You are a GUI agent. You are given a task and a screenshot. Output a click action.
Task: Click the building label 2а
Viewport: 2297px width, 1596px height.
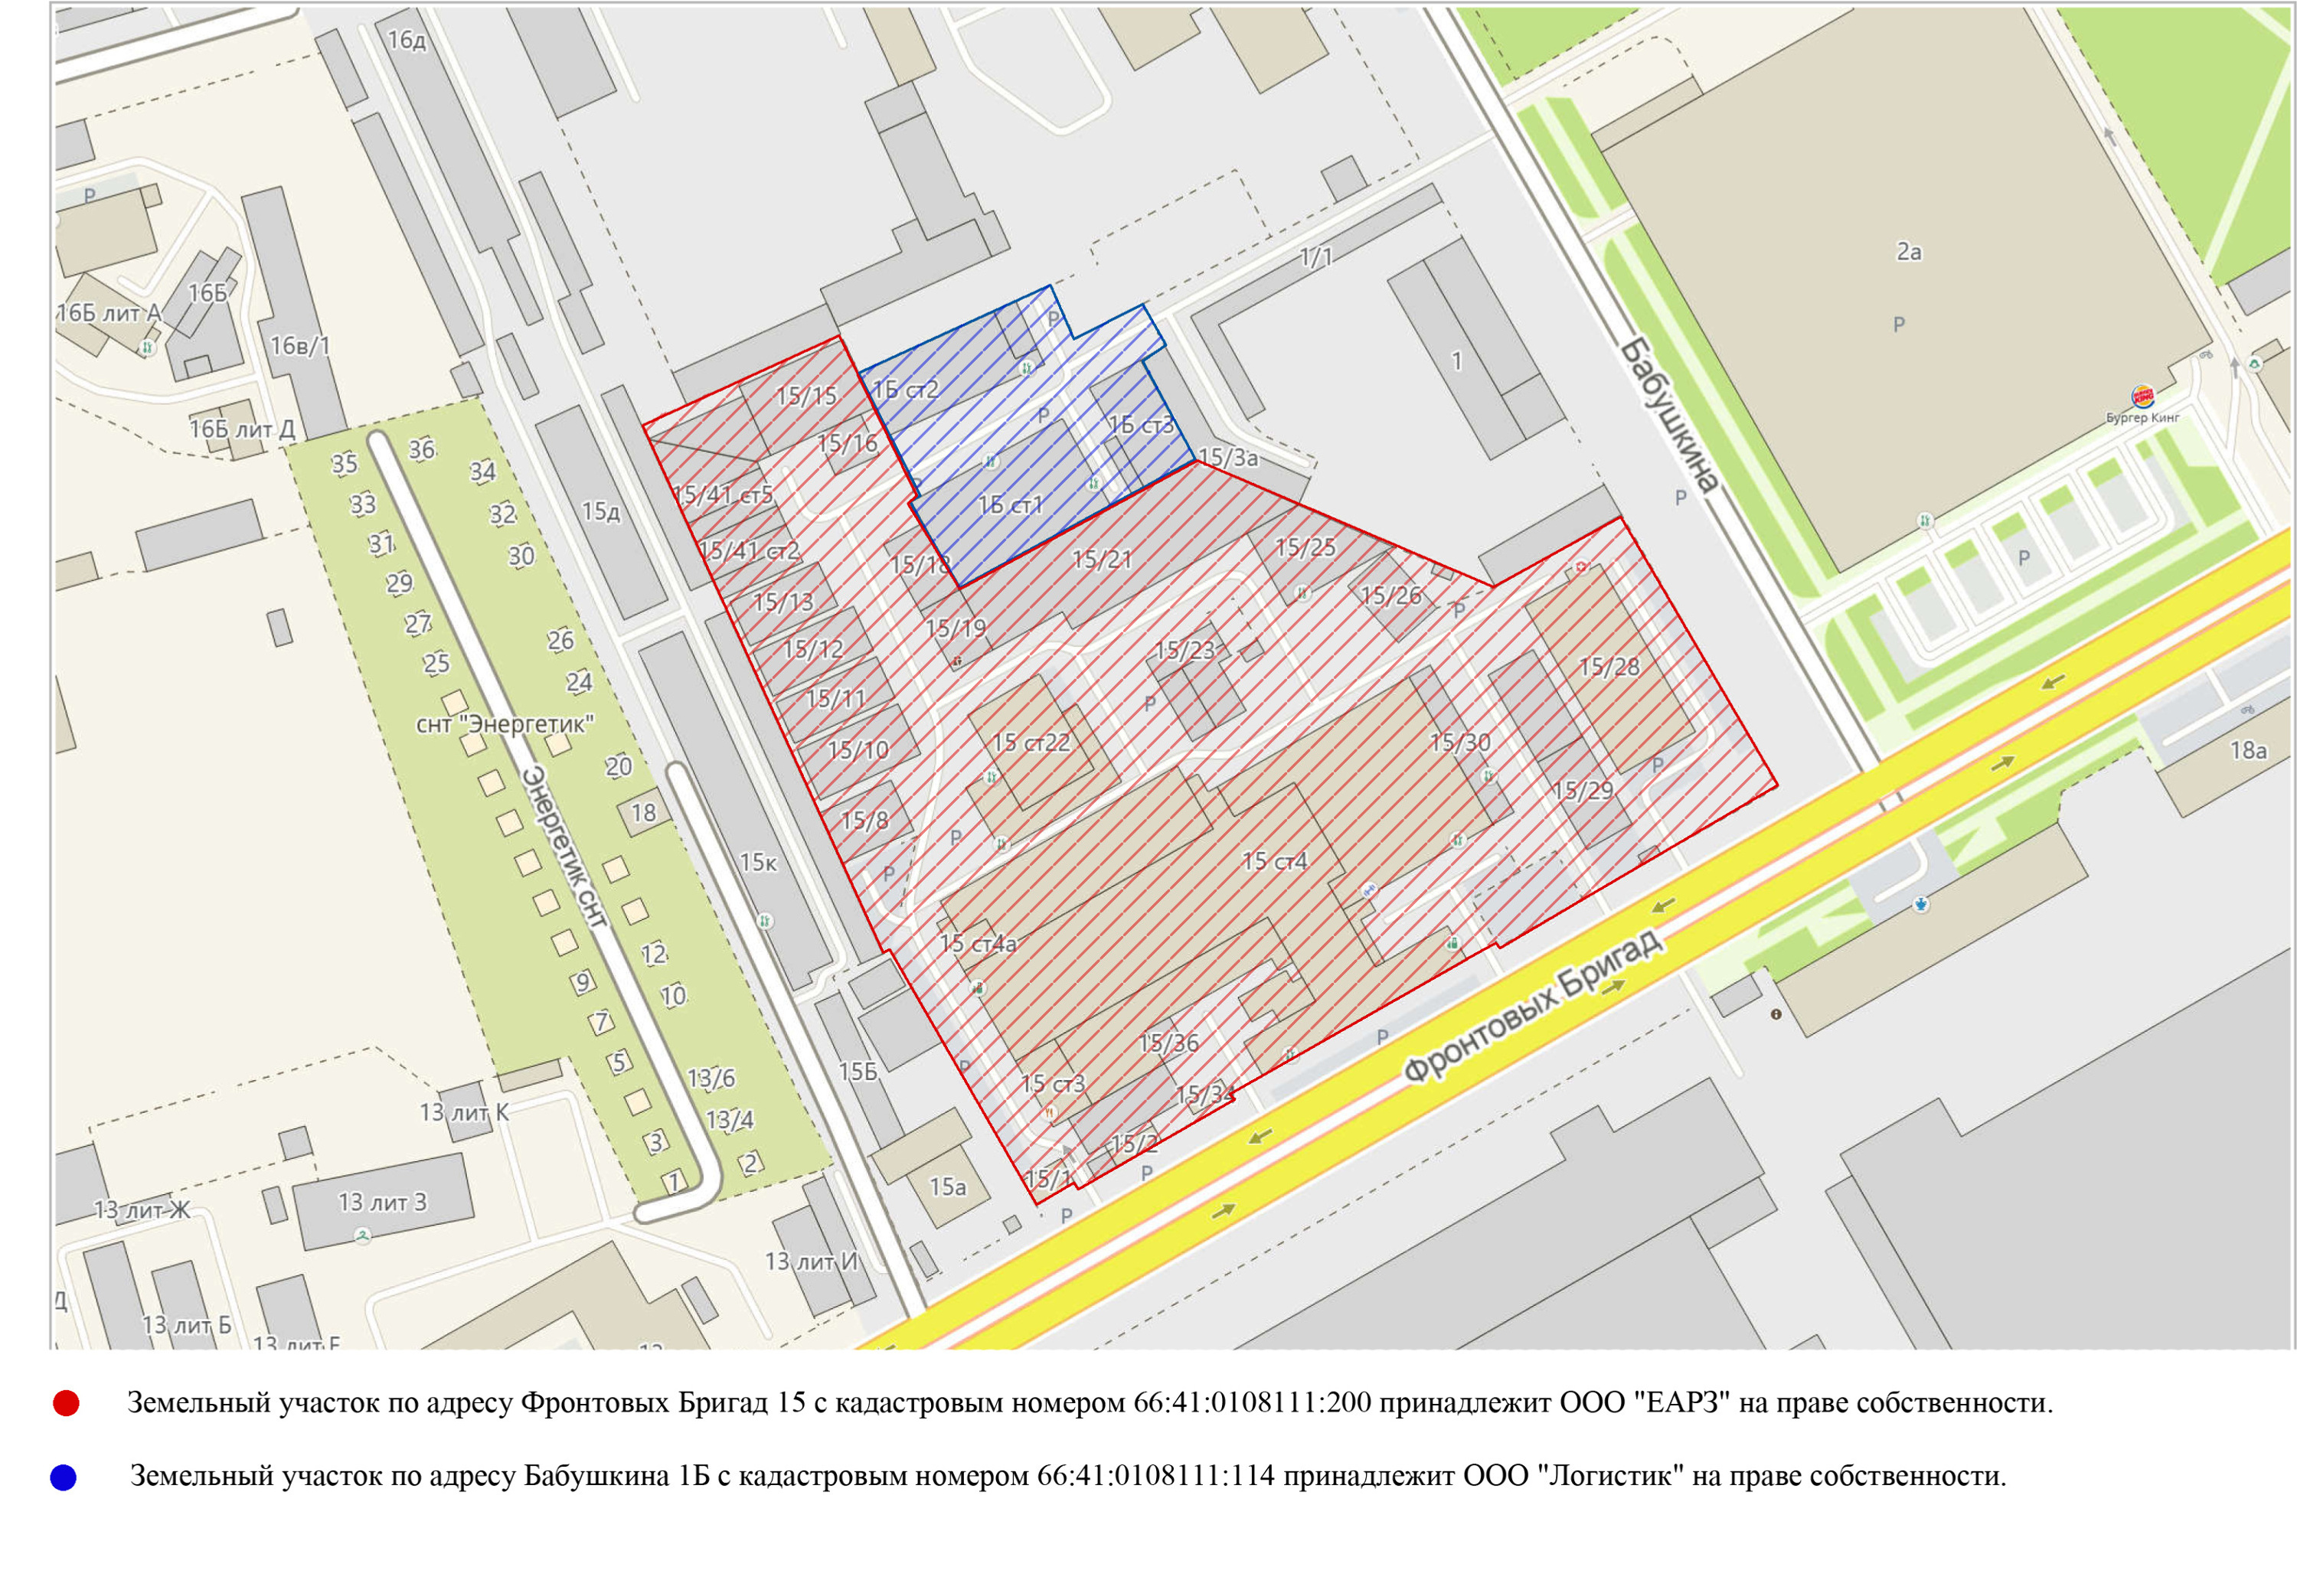[x=1908, y=252]
